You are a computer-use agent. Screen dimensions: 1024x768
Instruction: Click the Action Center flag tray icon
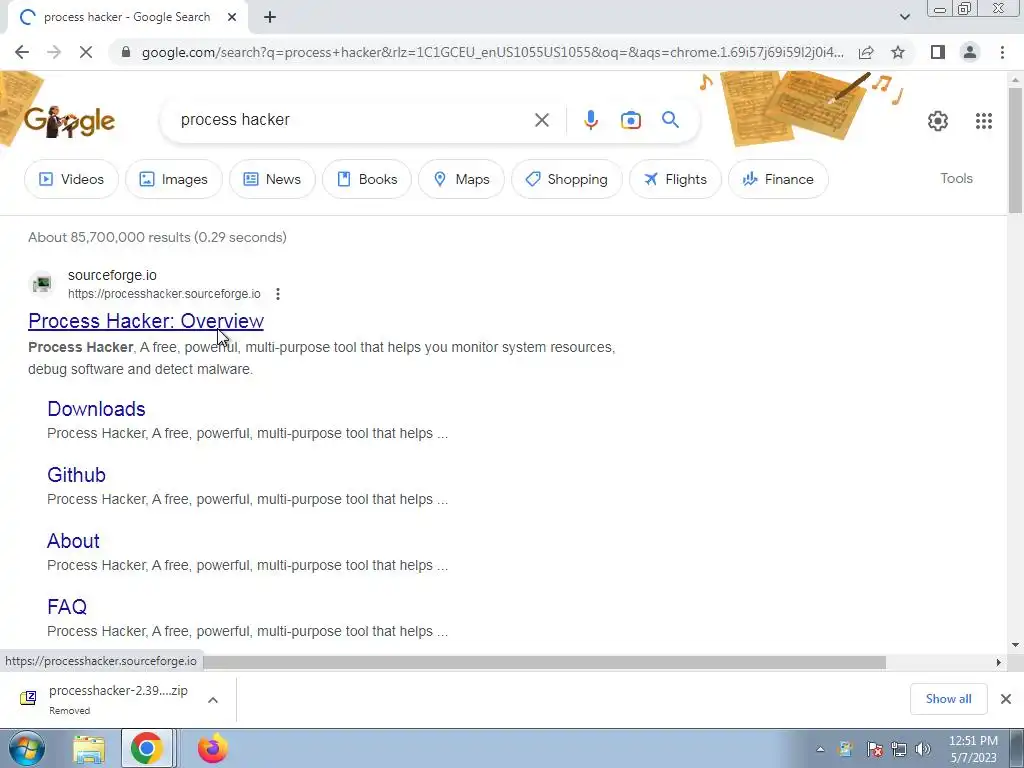(874, 749)
